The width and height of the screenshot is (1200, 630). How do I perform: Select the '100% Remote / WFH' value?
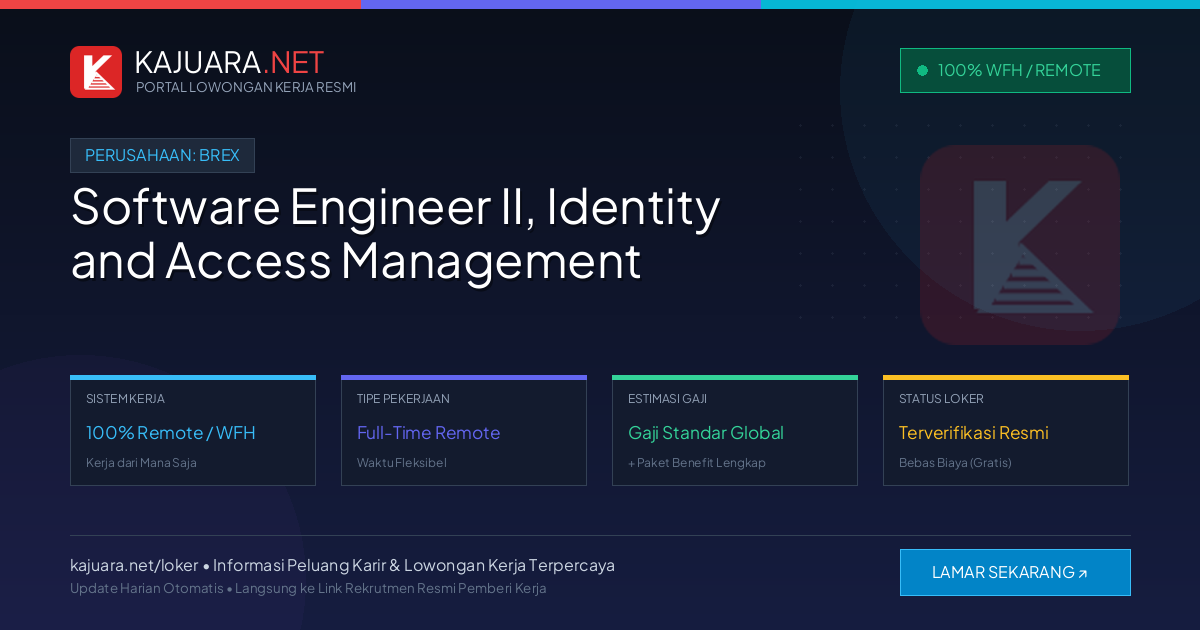(171, 433)
